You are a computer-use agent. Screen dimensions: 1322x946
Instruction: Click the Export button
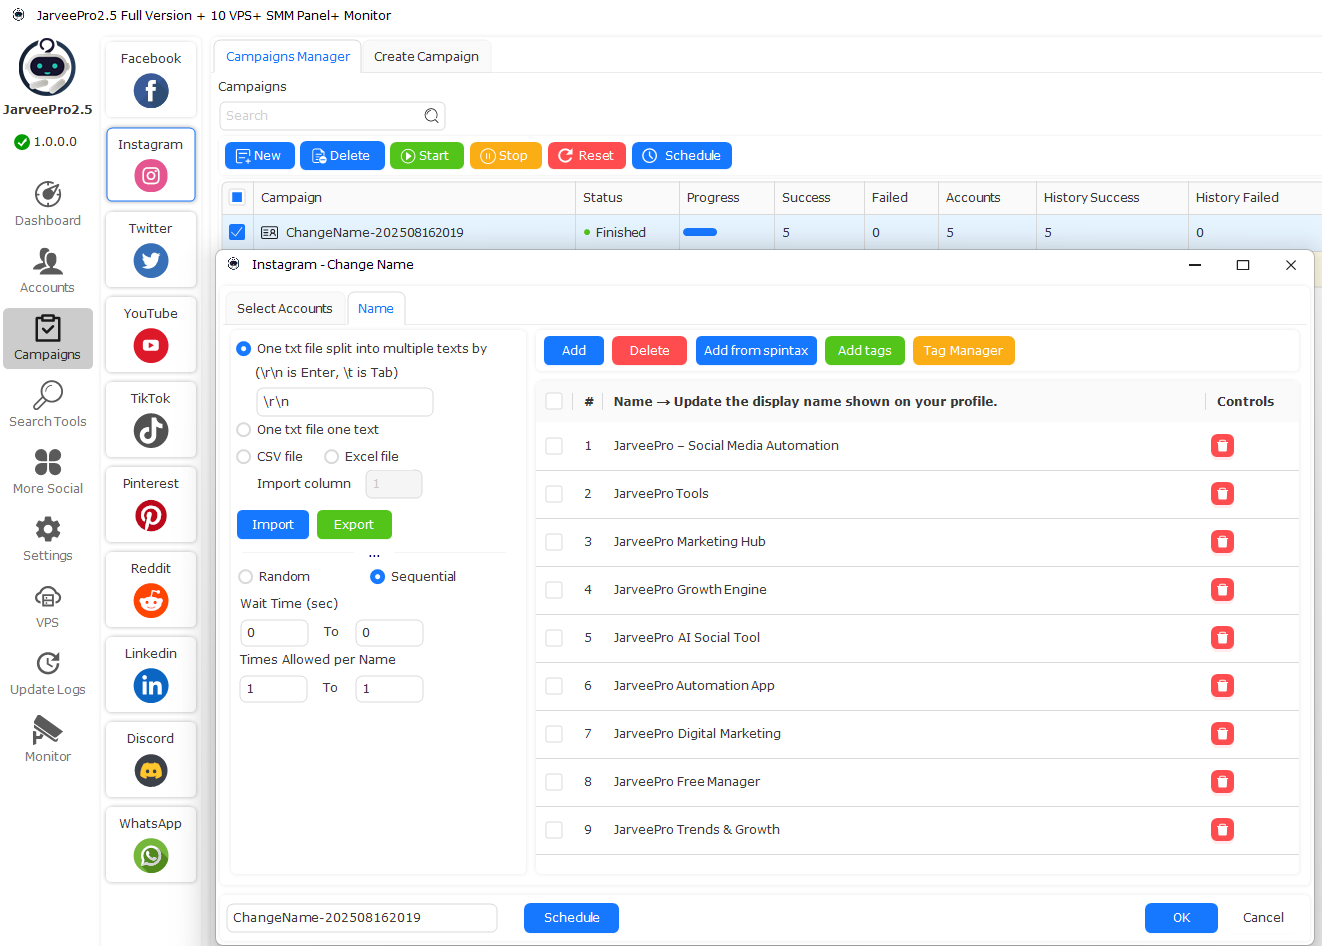coord(354,525)
